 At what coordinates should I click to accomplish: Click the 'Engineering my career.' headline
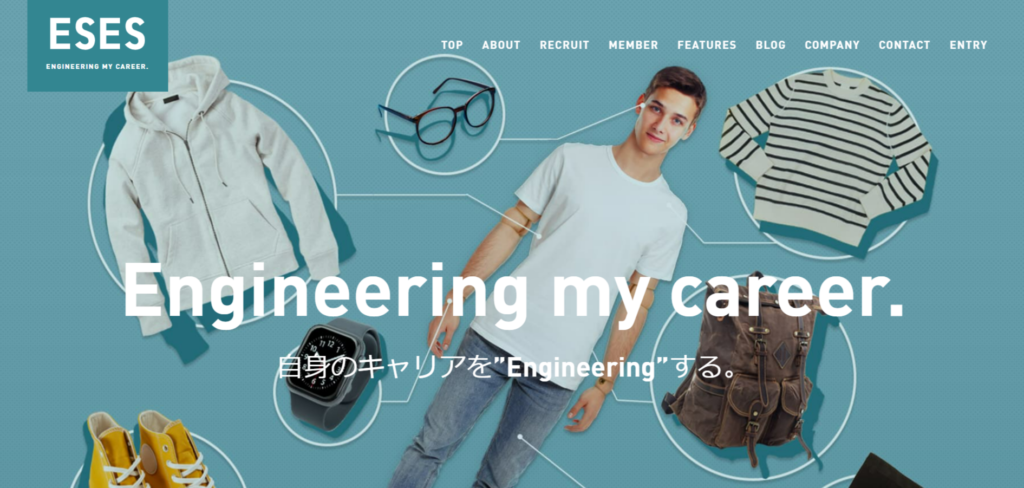[x=513, y=292]
